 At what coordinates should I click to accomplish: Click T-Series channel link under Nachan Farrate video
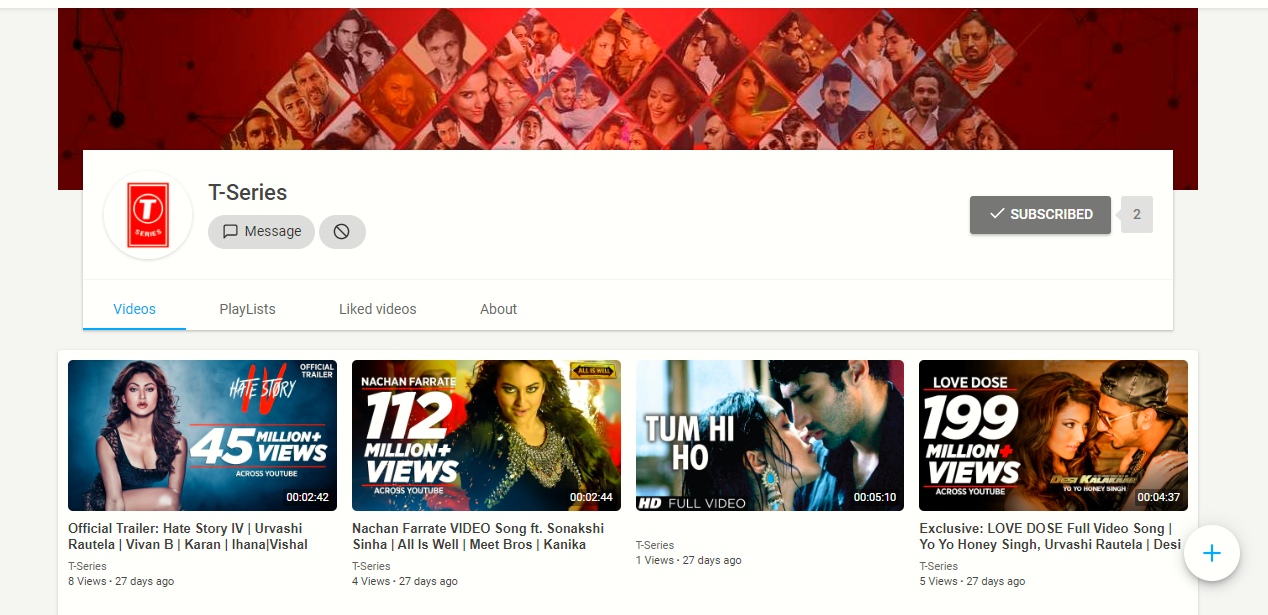pos(371,566)
